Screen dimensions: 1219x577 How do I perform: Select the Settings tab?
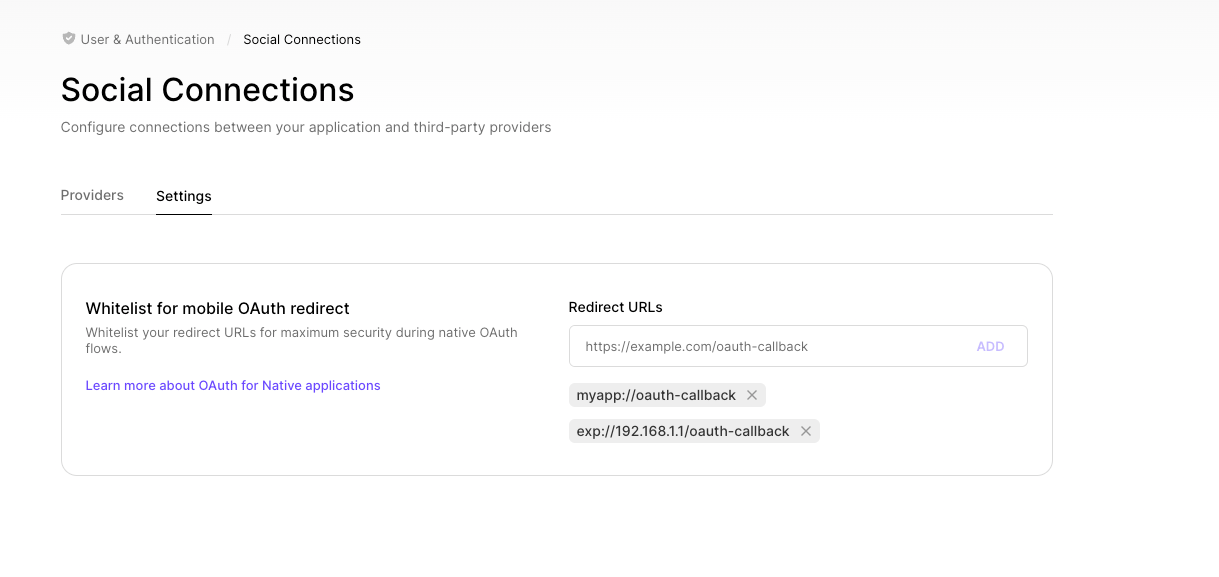tap(183, 196)
